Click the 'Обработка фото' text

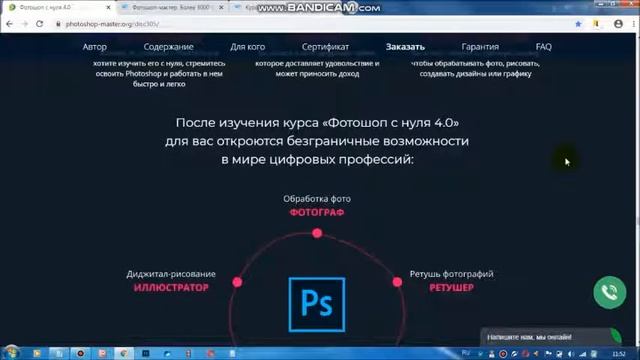(317, 199)
